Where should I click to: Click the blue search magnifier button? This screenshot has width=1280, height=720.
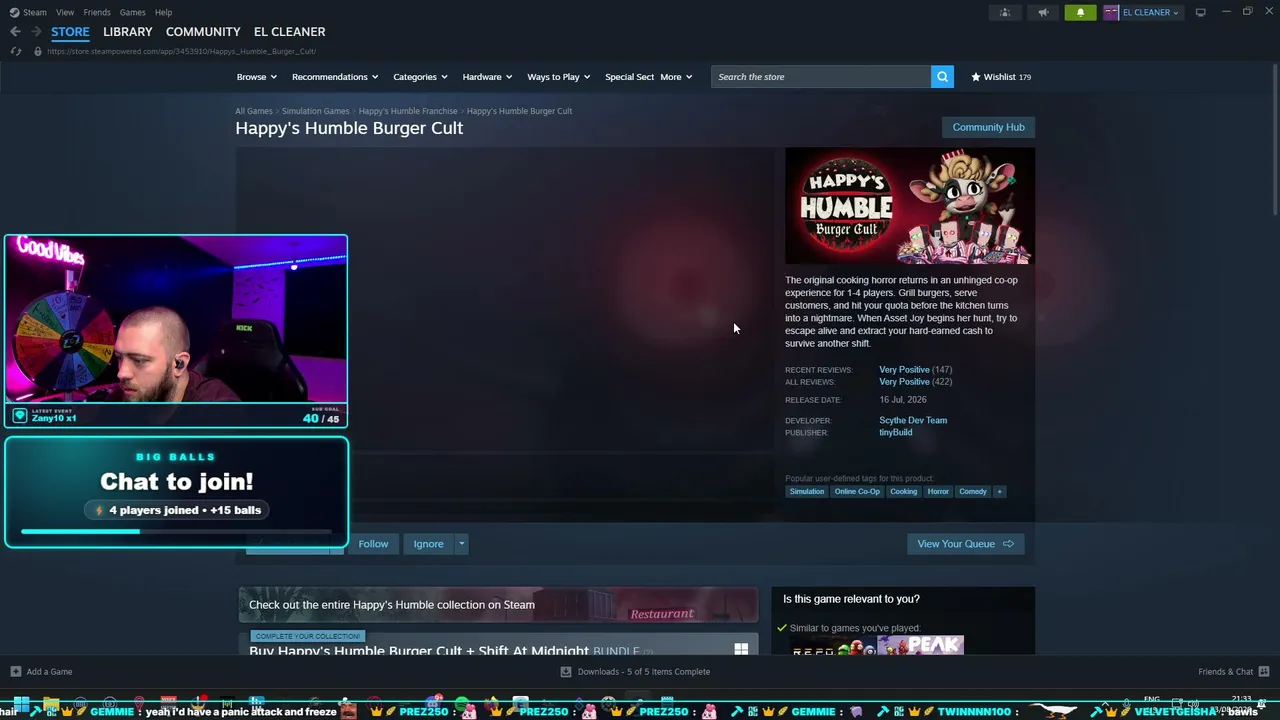pos(942,77)
